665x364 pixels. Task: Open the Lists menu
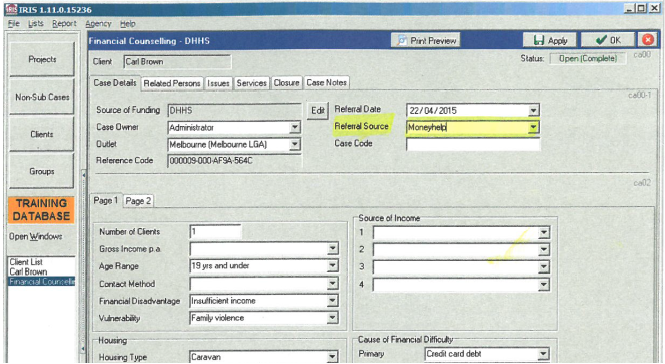point(36,24)
